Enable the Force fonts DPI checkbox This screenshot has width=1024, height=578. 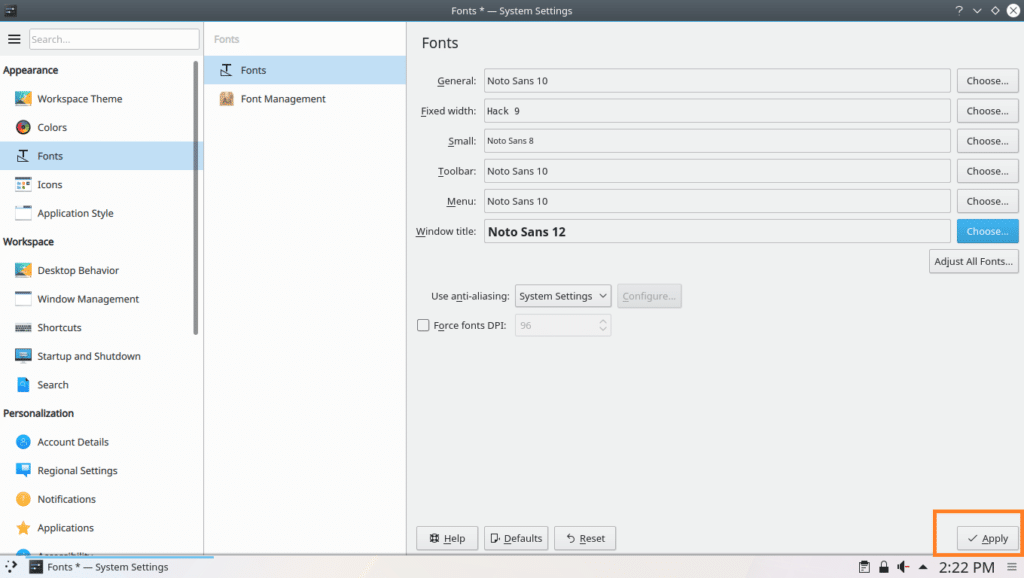(x=423, y=325)
